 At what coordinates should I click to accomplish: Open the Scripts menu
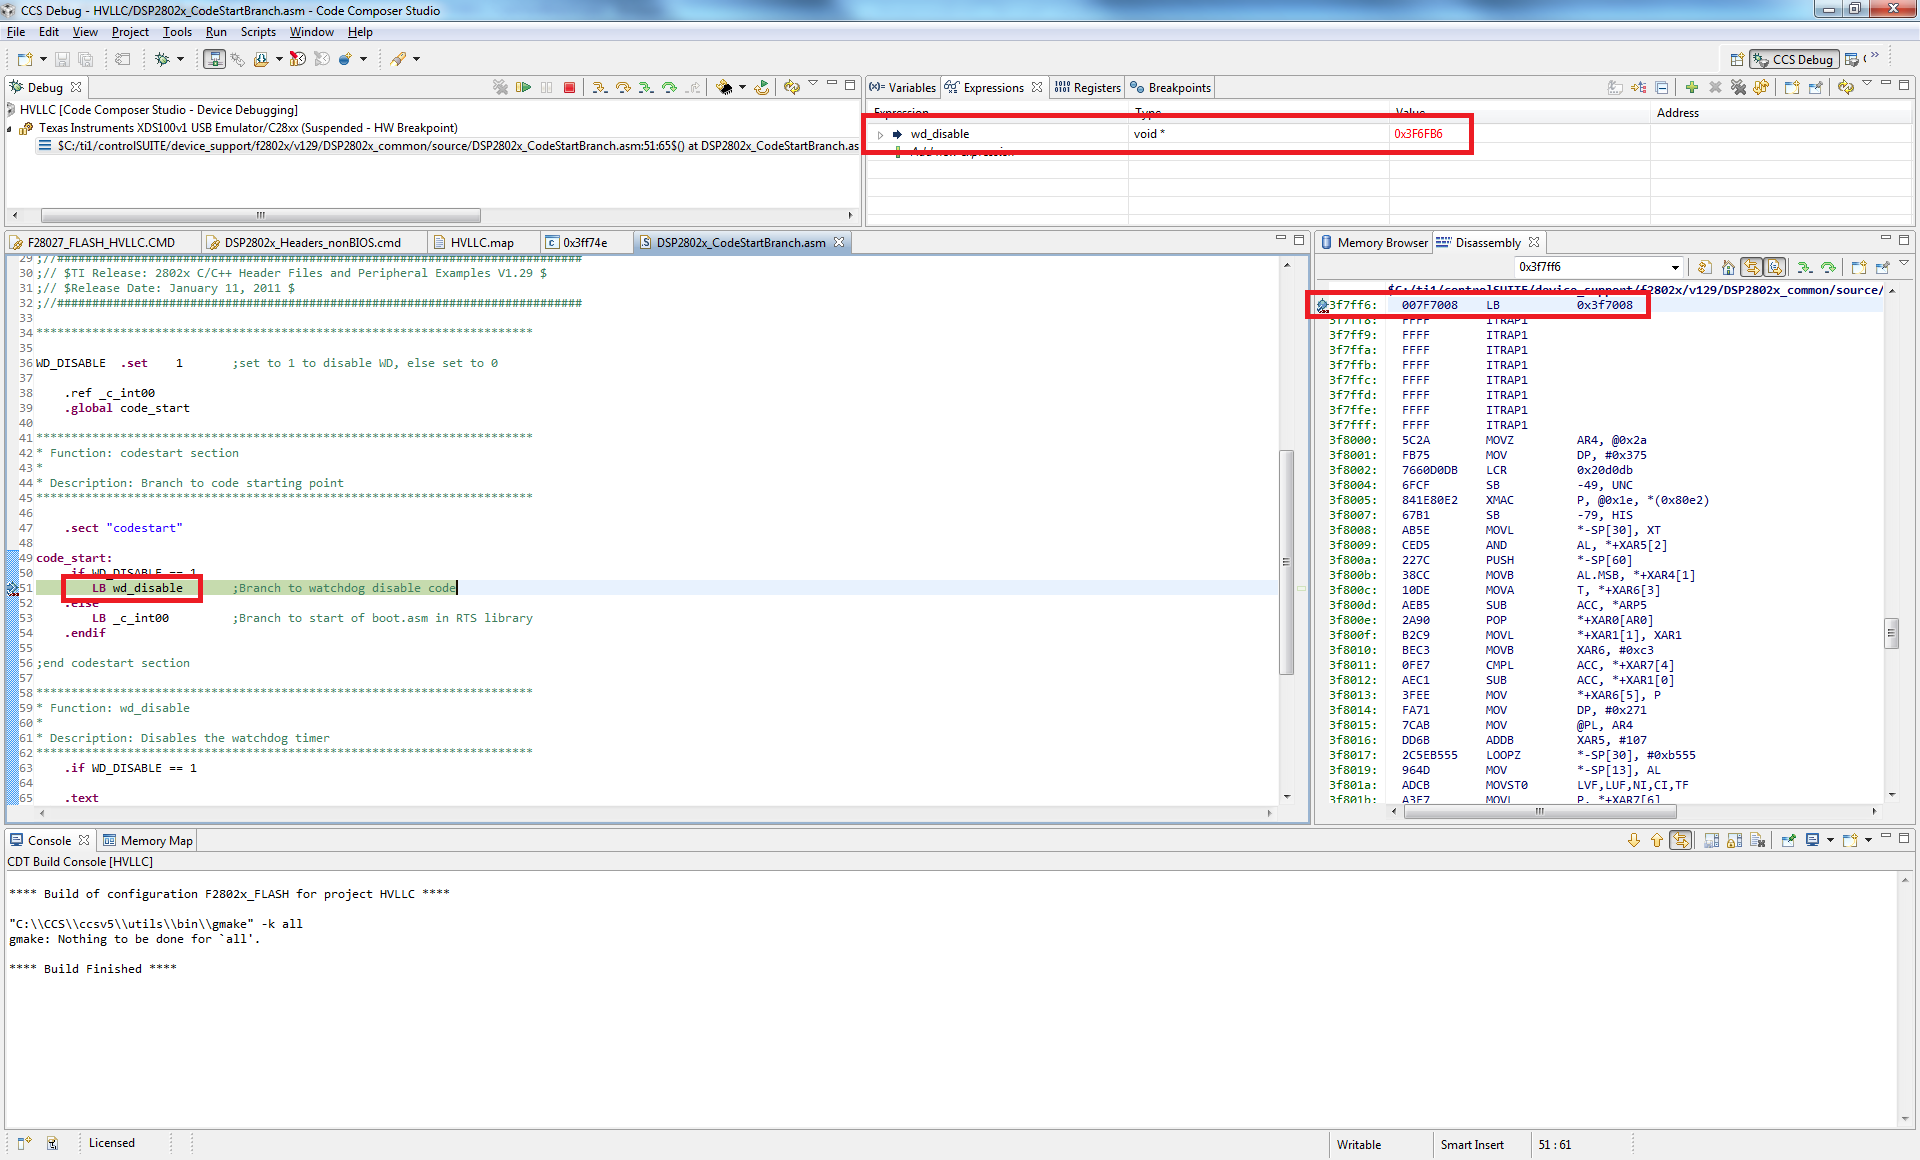click(x=257, y=32)
